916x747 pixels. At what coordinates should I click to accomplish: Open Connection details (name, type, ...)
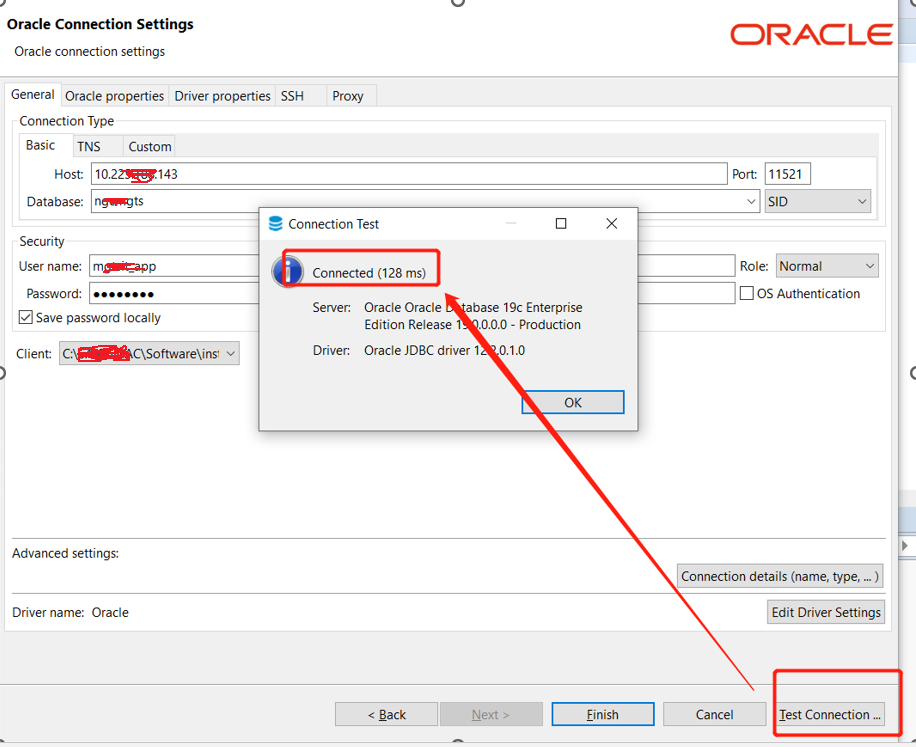point(780,576)
